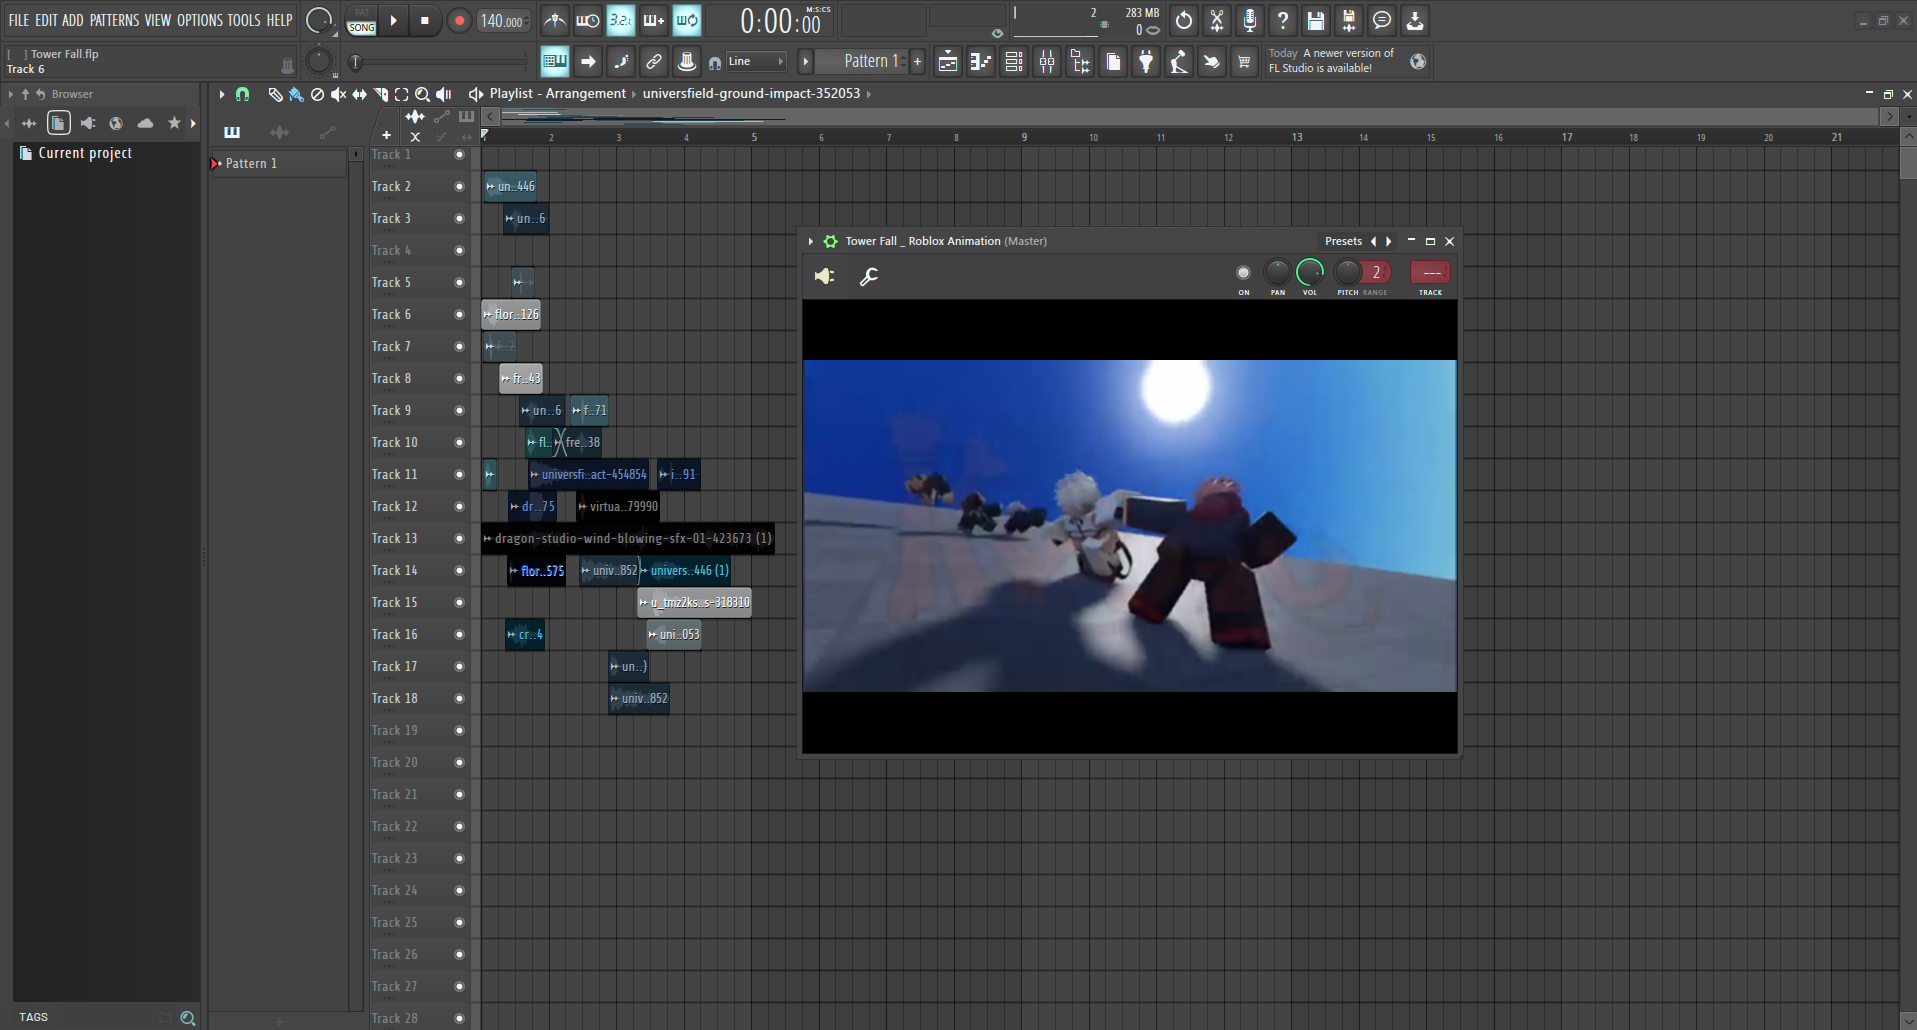
Task: Select the Playback/scrub tool in Playlist toolbar
Action: point(444,94)
